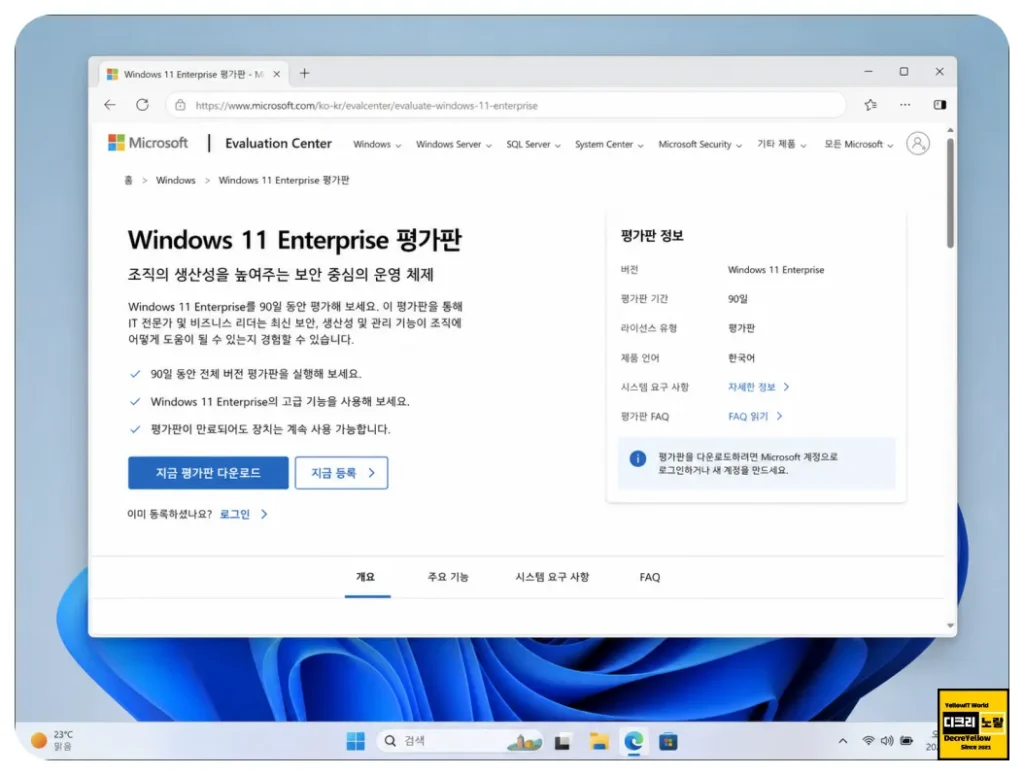Expand the System Center dropdown

[609, 144]
